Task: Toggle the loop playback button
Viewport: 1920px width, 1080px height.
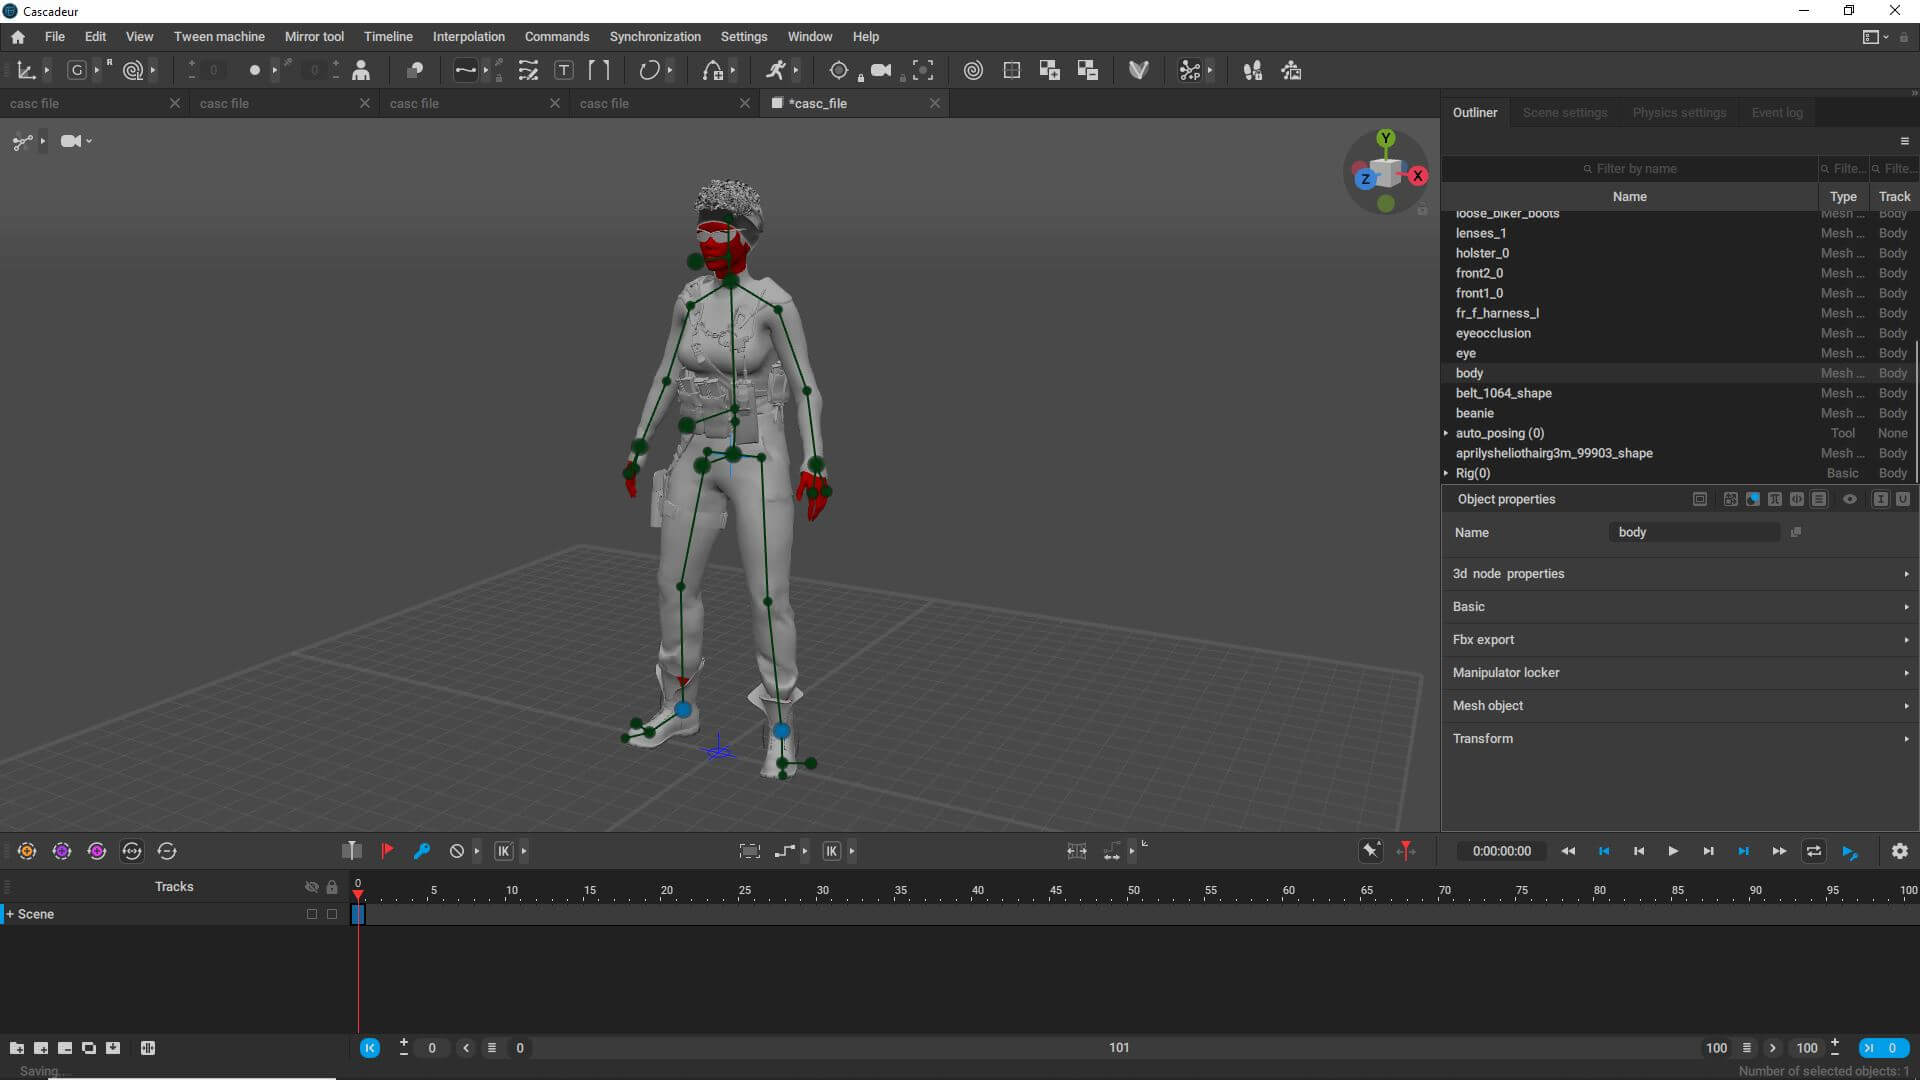Action: [1813, 851]
